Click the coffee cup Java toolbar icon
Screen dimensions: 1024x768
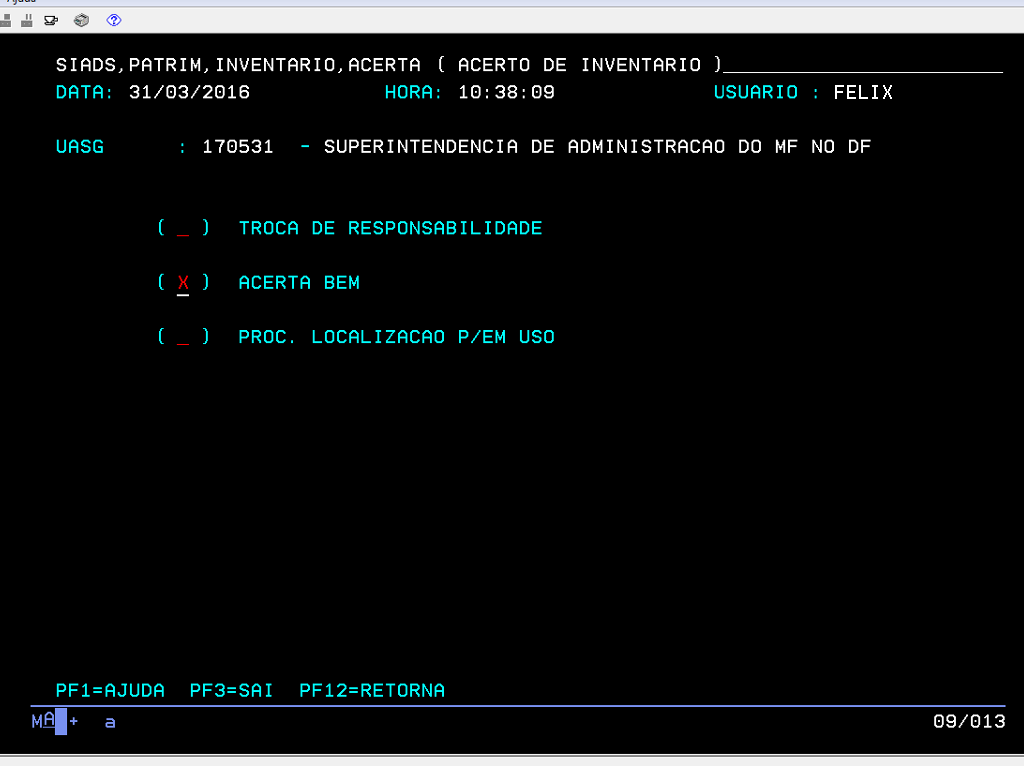tap(51, 20)
